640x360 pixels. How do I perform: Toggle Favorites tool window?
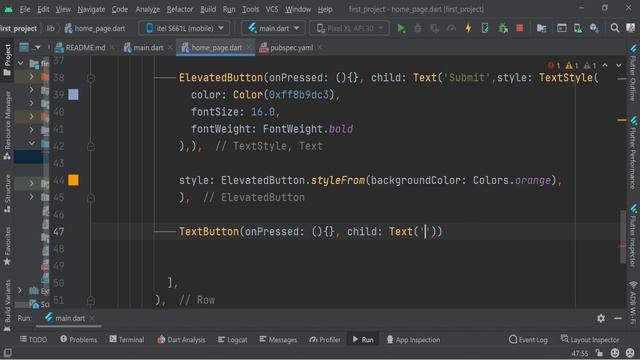click(7, 246)
